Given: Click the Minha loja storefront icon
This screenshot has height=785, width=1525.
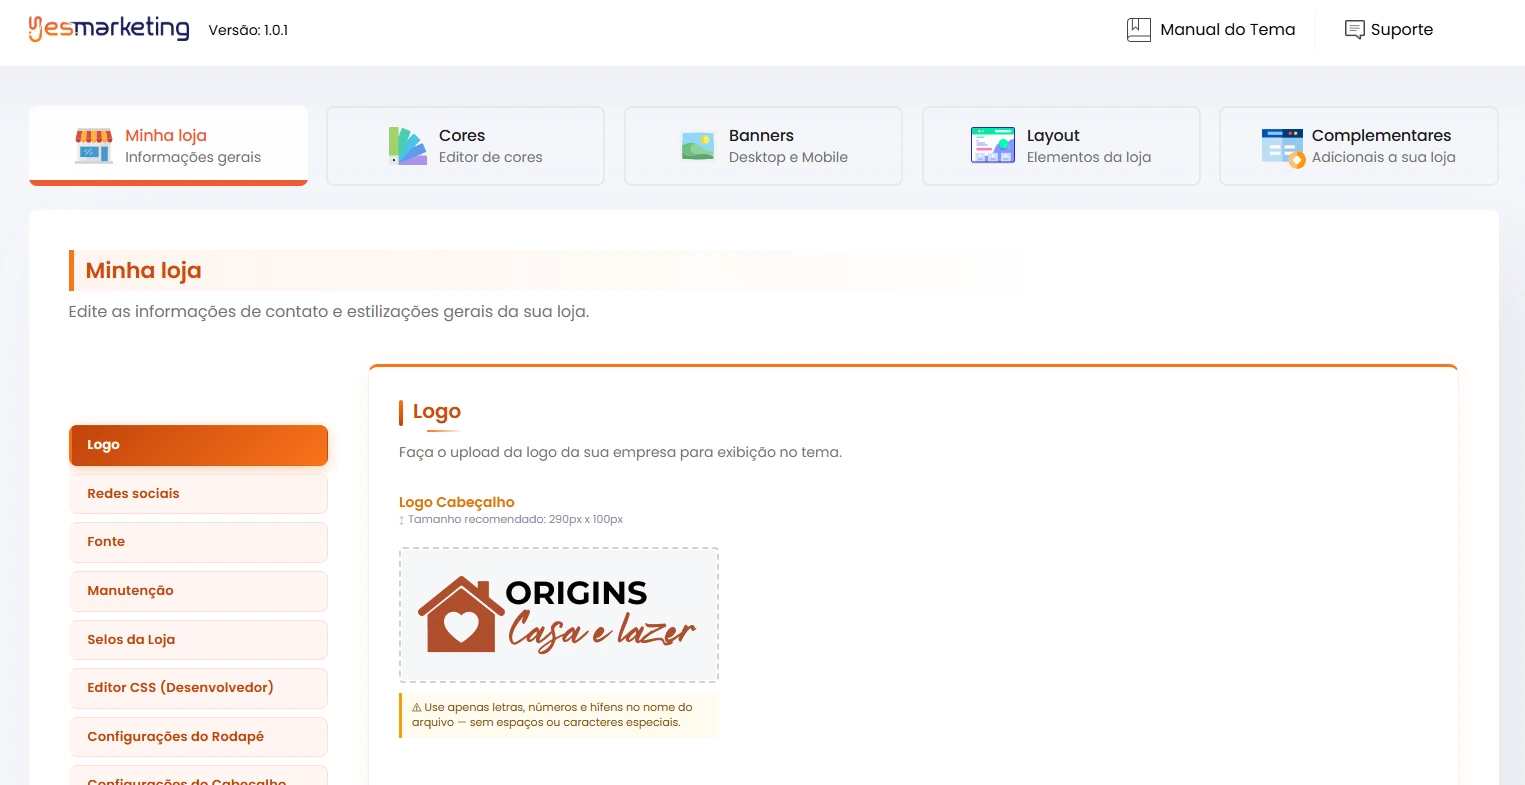Looking at the screenshot, I should click(x=94, y=146).
